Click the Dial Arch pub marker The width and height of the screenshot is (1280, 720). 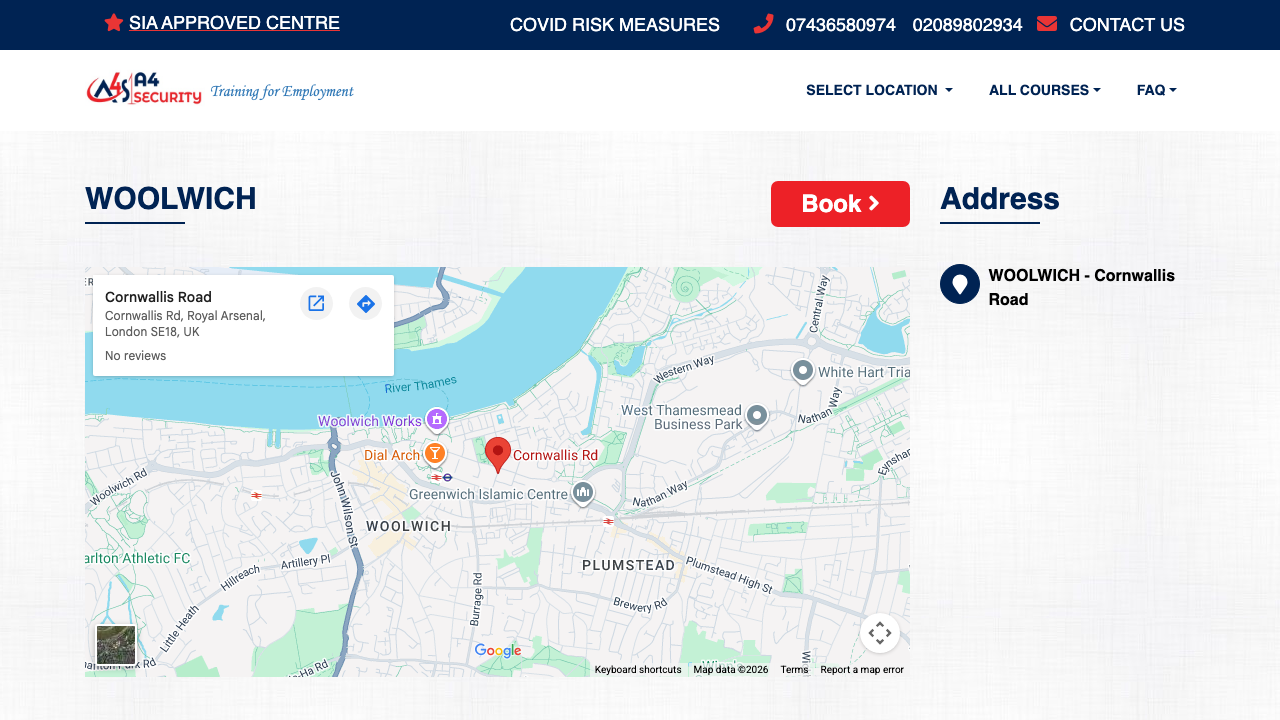pos(435,452)
